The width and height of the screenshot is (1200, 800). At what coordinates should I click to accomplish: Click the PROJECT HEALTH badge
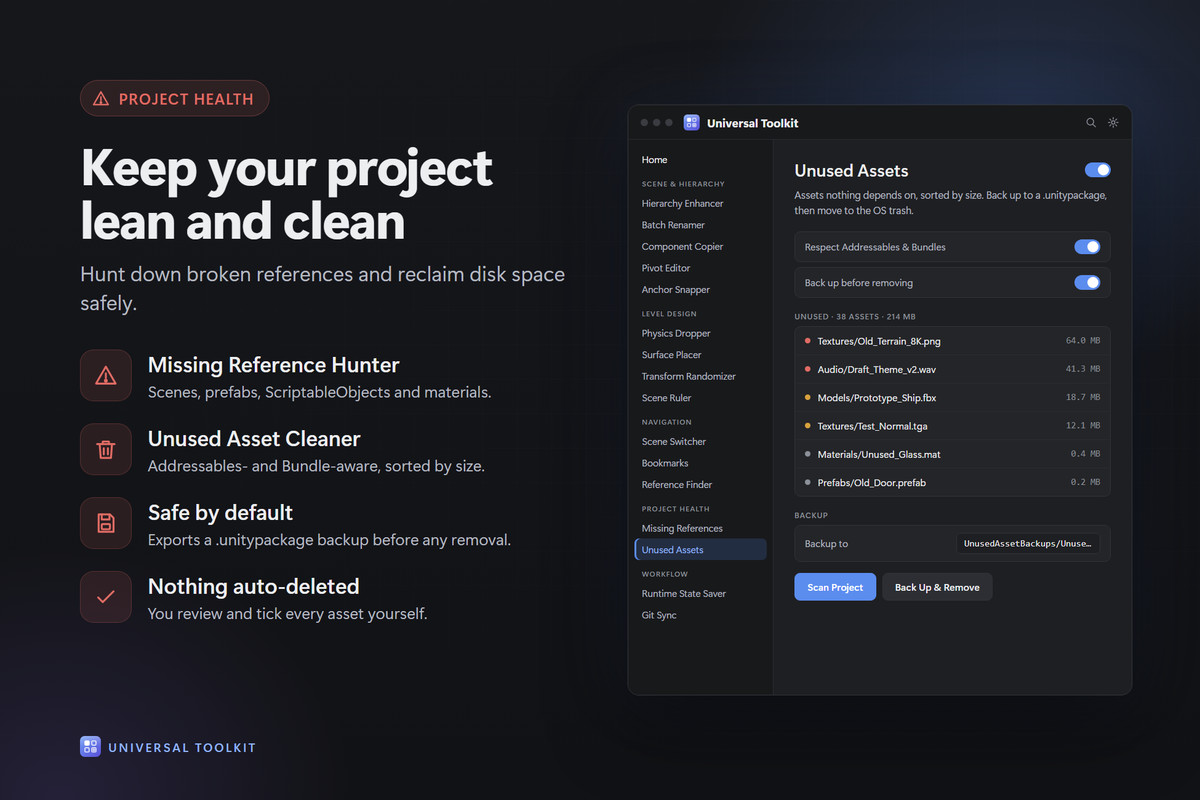[175, 99]
